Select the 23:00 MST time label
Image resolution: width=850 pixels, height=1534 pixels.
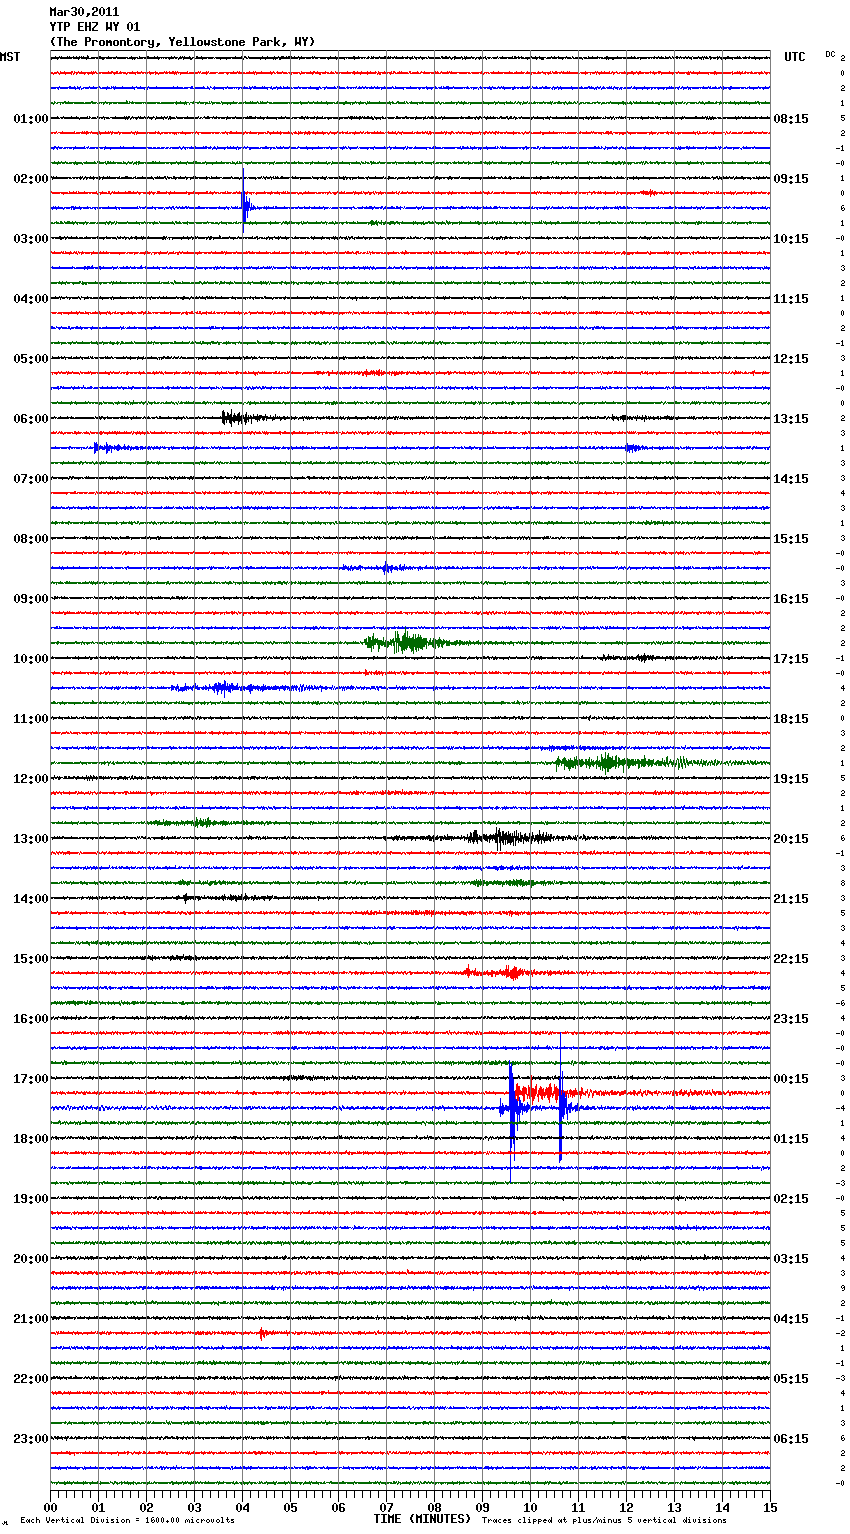(x=31, y=1439)
